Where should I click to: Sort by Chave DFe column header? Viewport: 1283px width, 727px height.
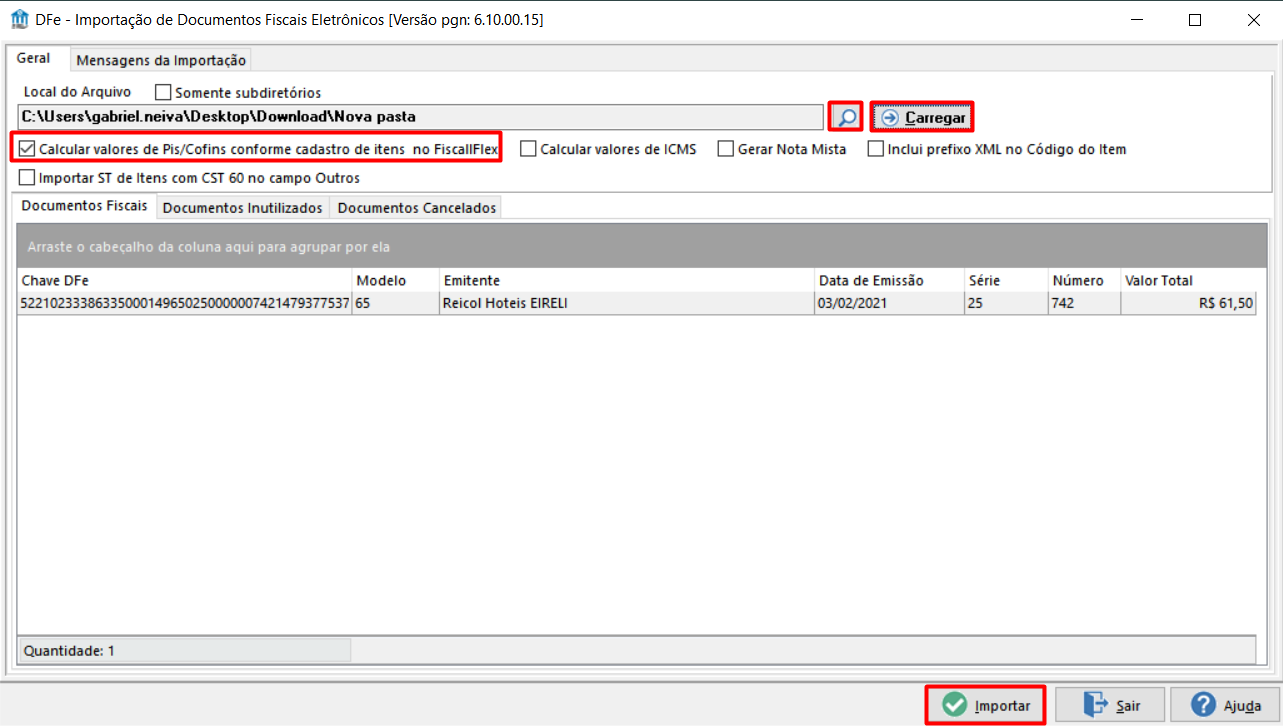(x=185, y=280)
